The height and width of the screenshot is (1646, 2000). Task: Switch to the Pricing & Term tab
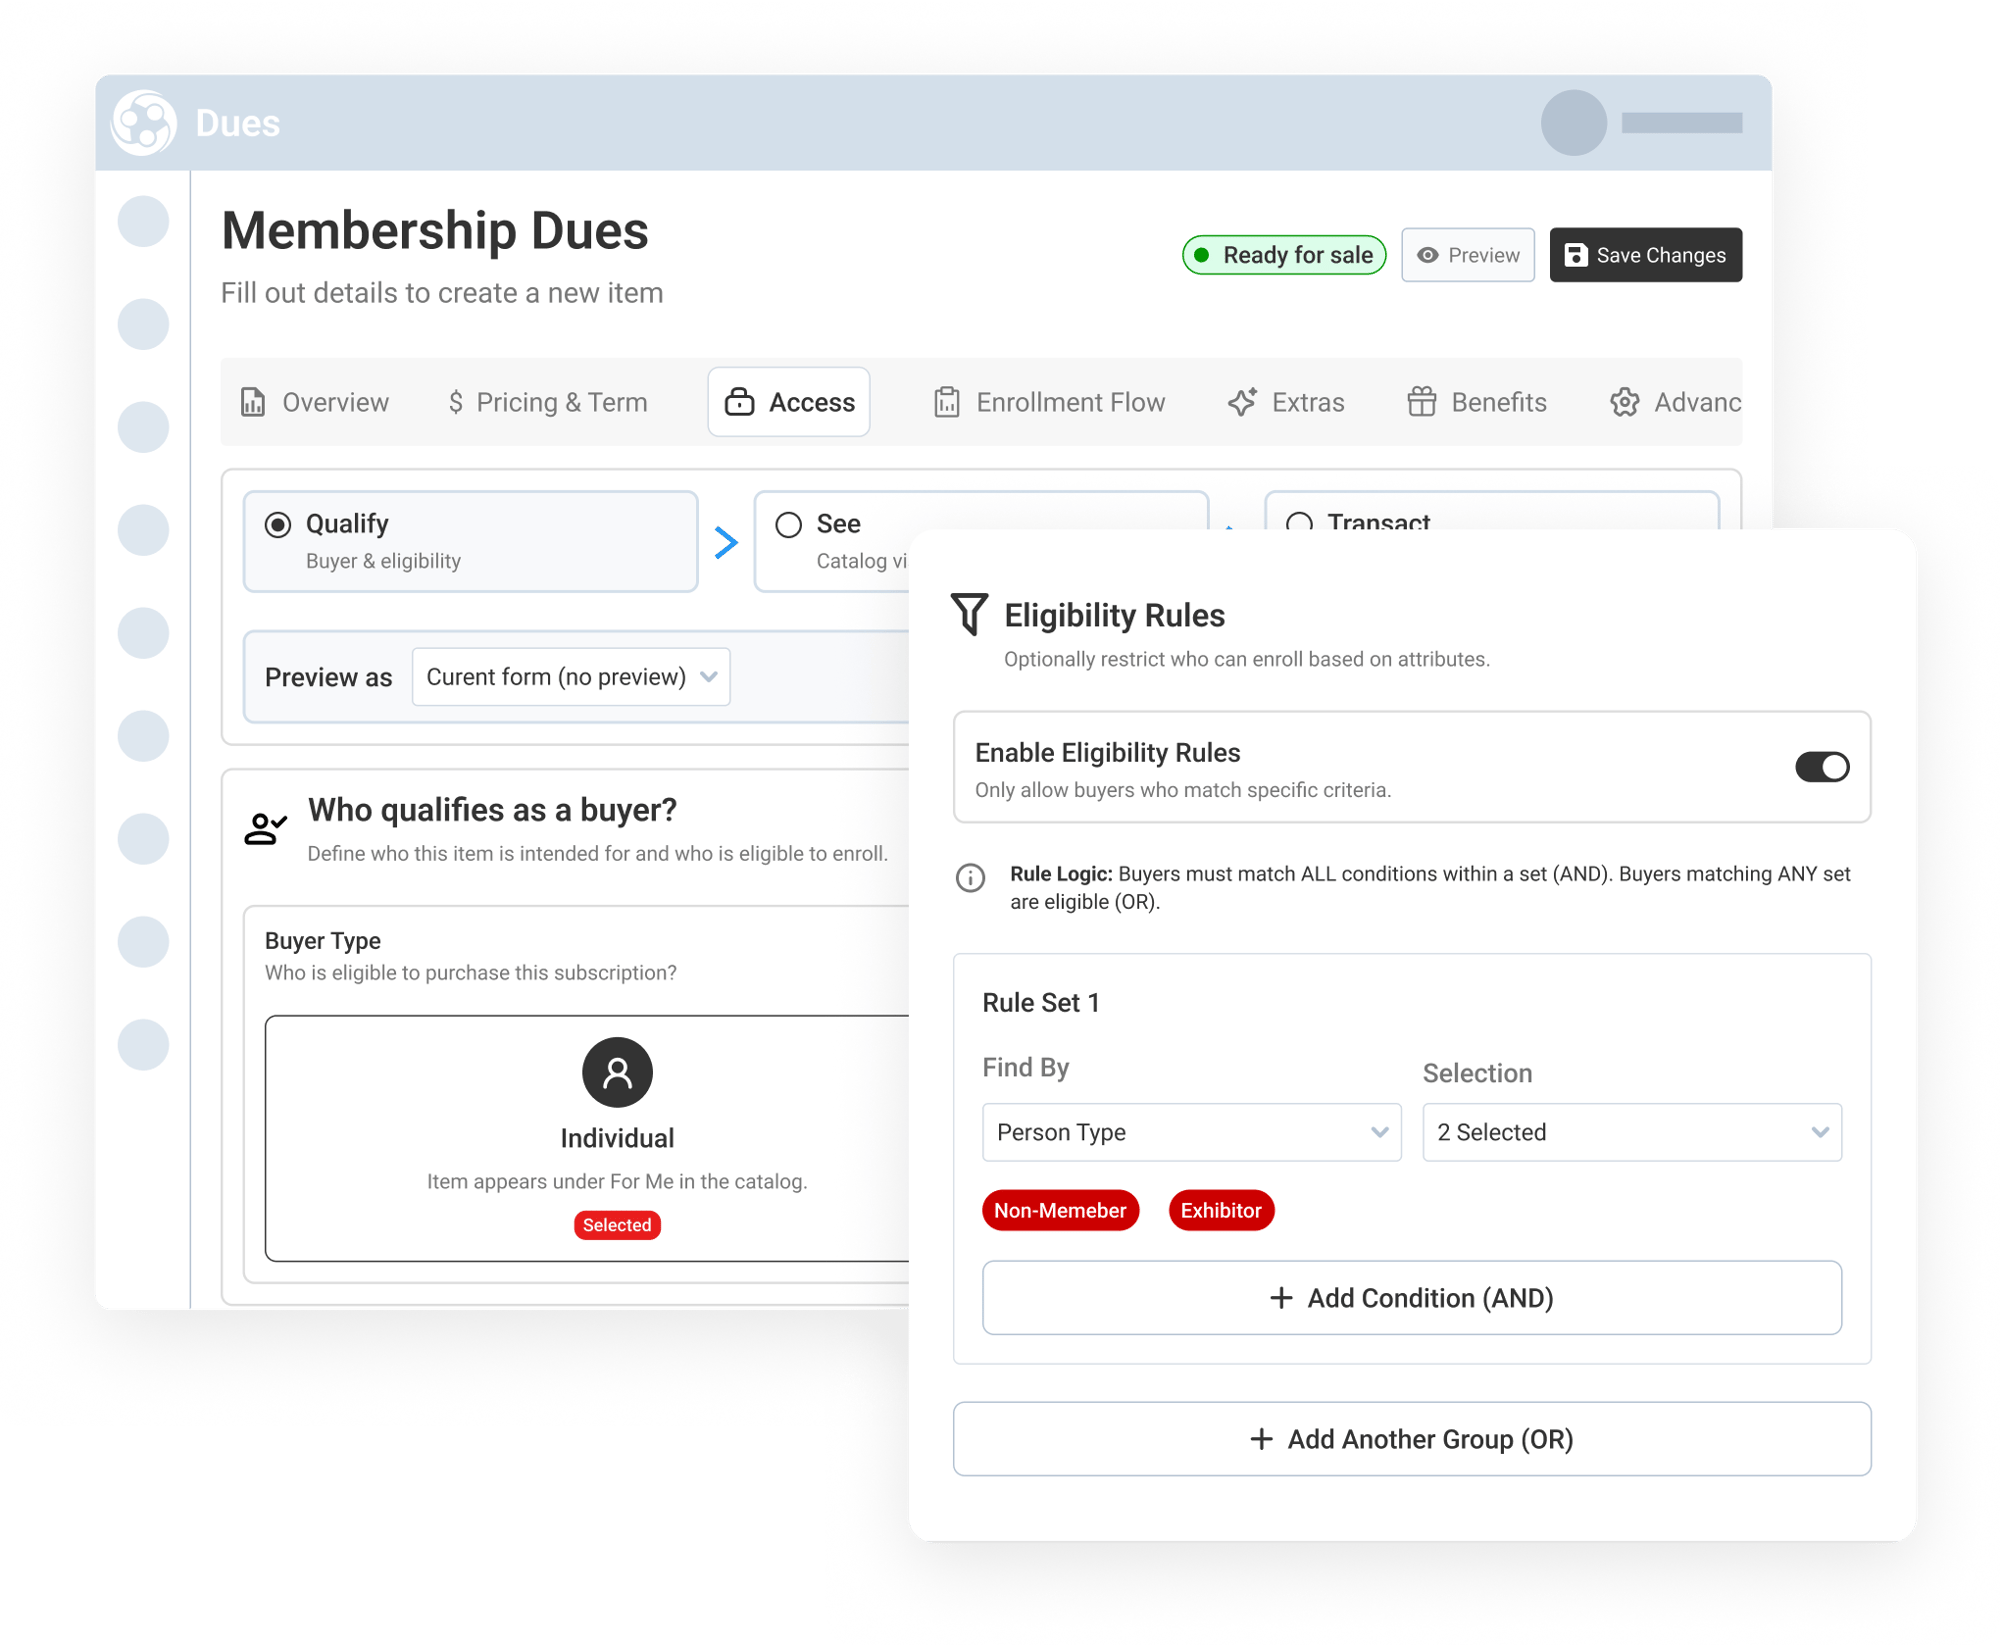coord(548,402)
